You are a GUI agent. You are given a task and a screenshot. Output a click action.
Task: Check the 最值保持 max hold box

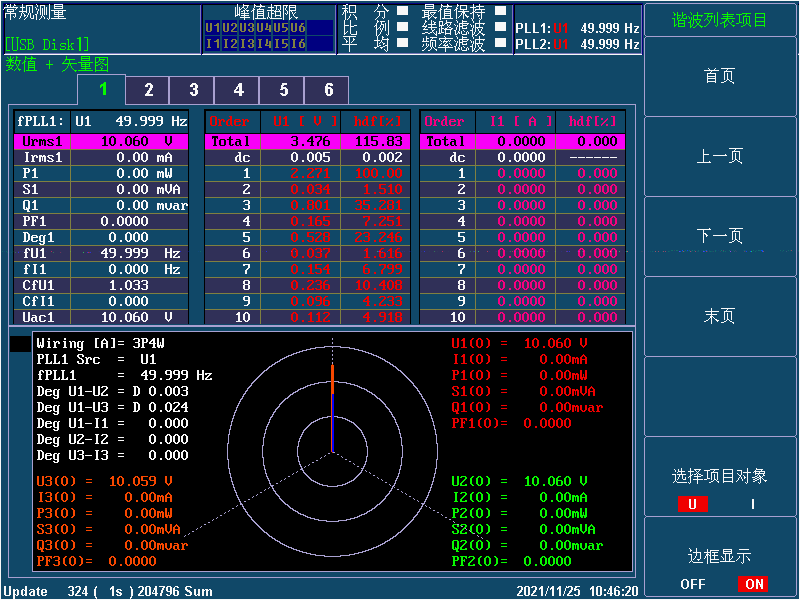click(500, 12)
